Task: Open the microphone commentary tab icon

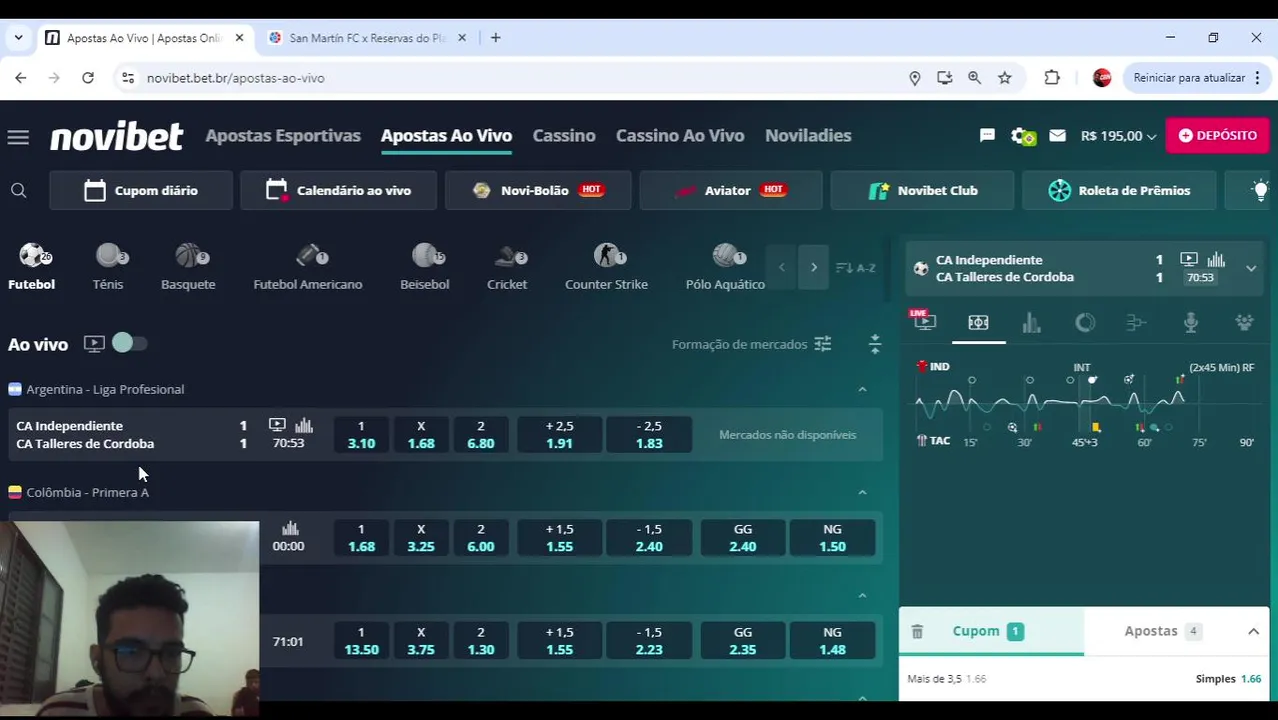Action: 1190,322
